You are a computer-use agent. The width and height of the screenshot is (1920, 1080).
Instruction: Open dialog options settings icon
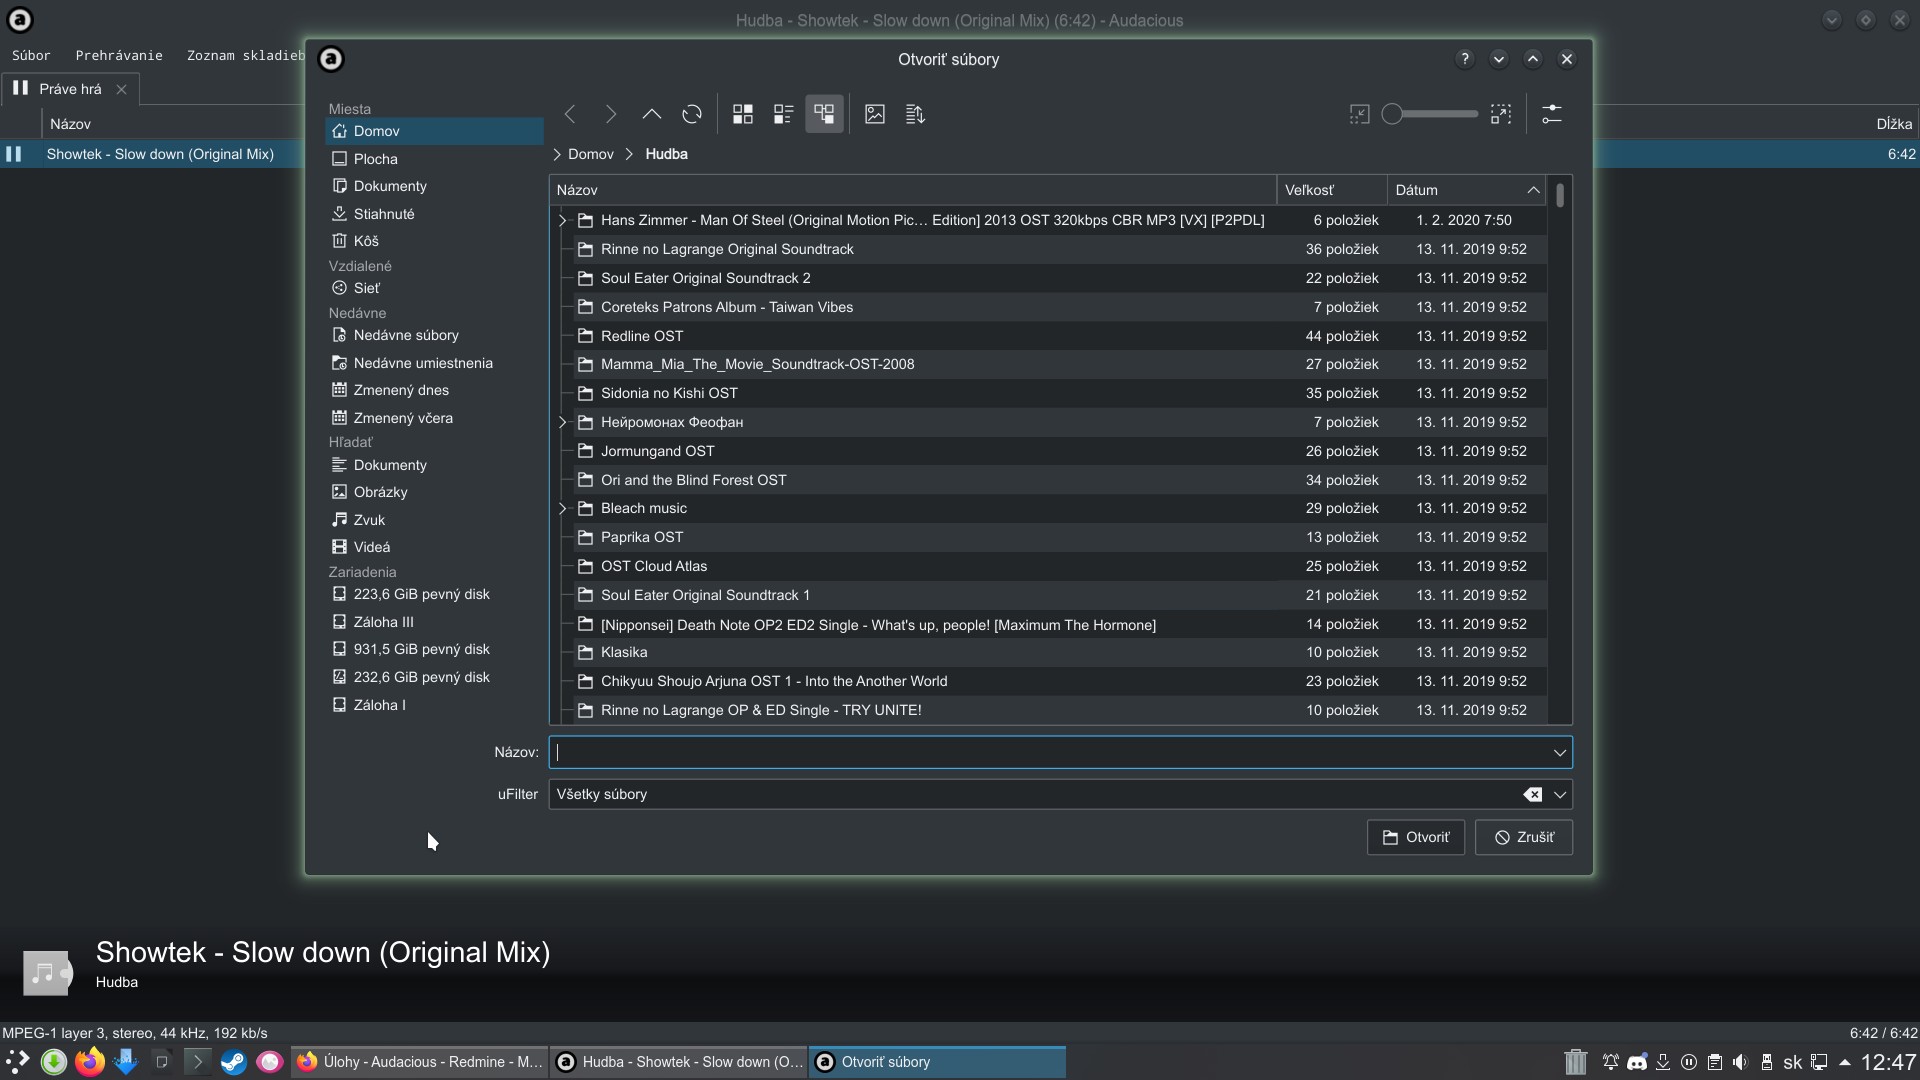[1552, 114]
